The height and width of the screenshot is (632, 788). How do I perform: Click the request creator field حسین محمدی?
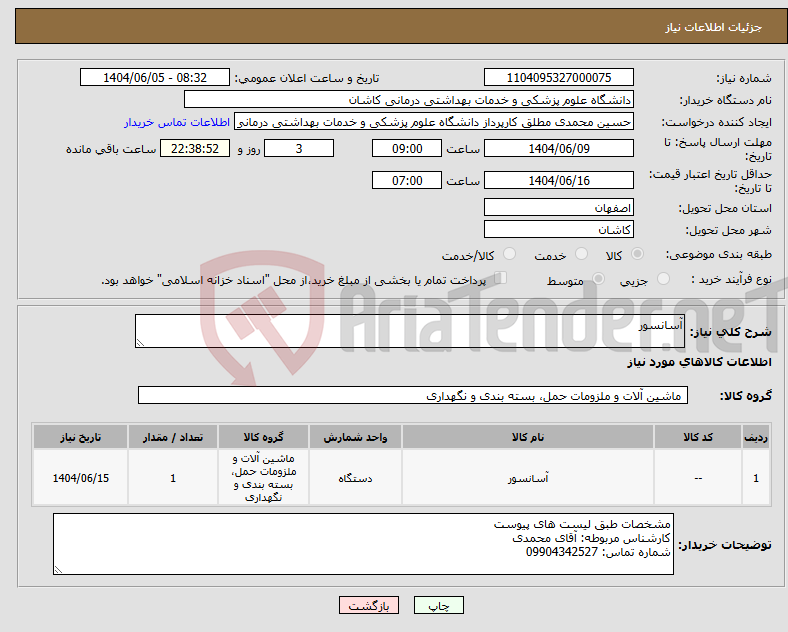[x=434, y=122]
